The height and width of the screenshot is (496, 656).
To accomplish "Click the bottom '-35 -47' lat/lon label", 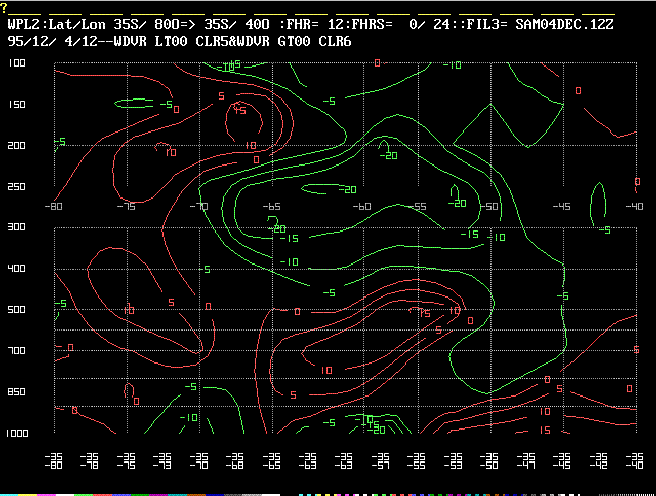I will 526,460.
